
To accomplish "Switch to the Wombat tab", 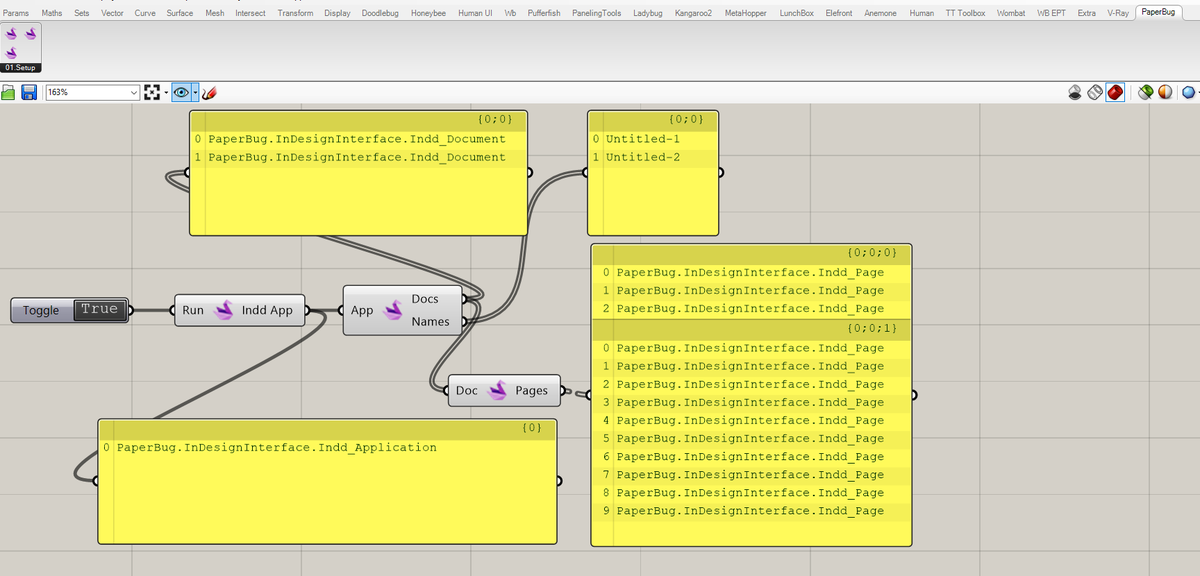I will [1010, 13].
